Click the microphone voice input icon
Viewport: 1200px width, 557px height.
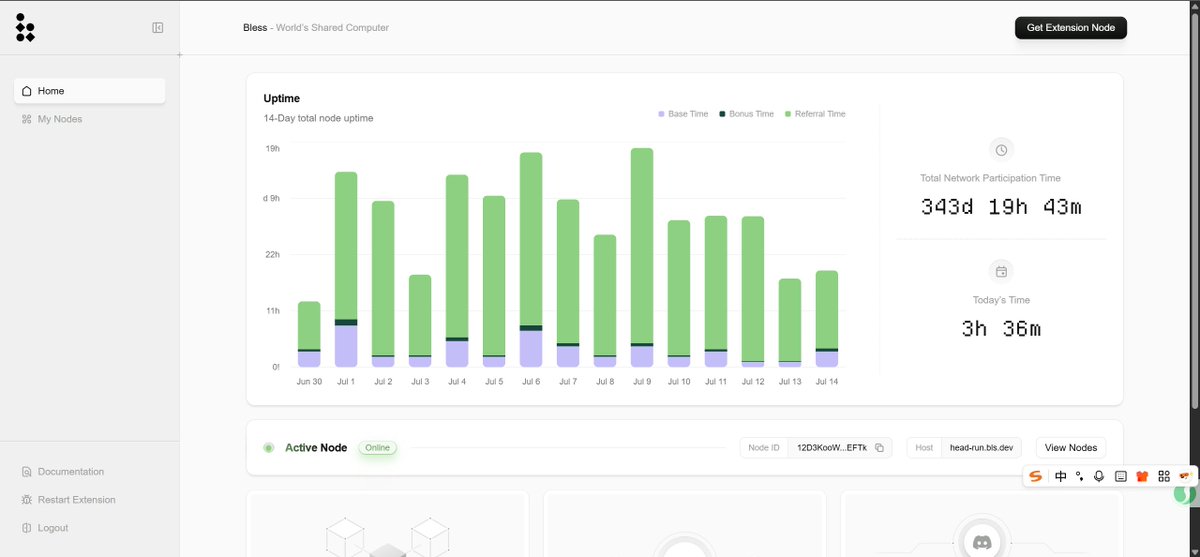click(x=1099, y=476)
